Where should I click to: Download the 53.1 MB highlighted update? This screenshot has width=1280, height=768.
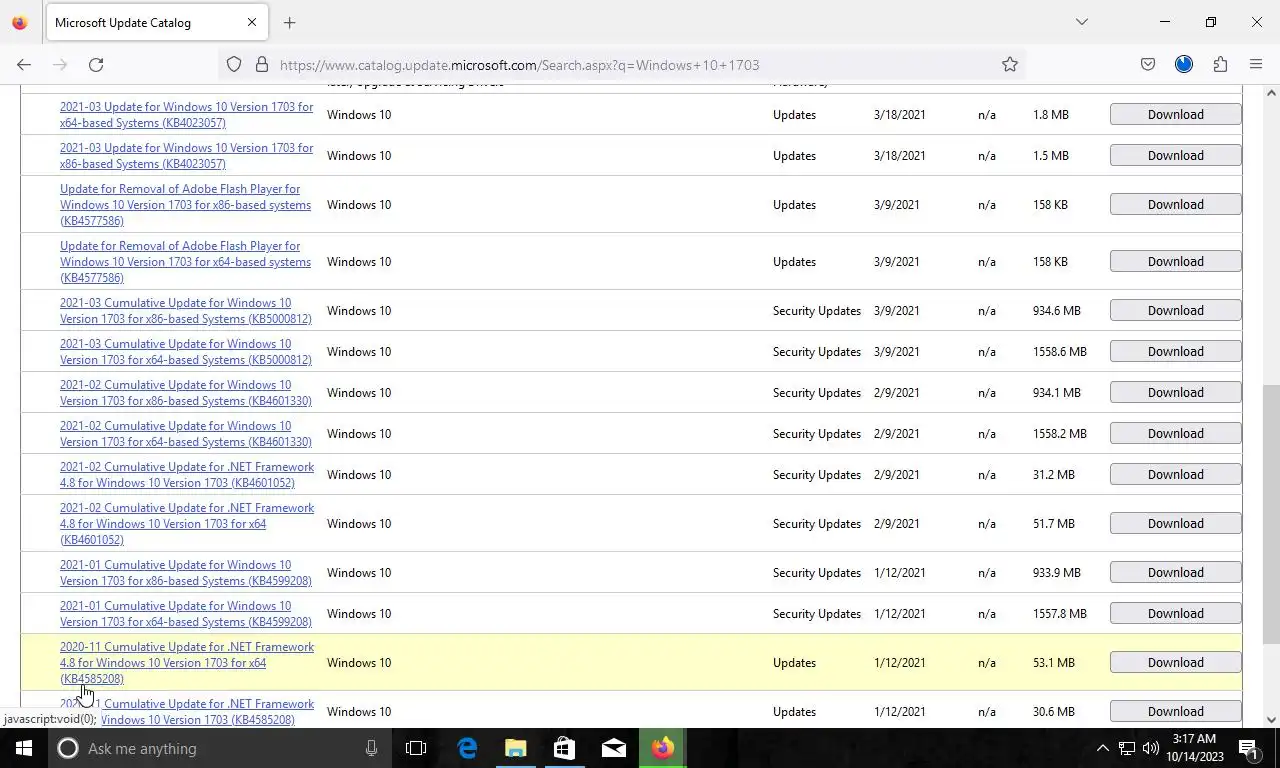pyautogui.click(x=1175, y=662)
